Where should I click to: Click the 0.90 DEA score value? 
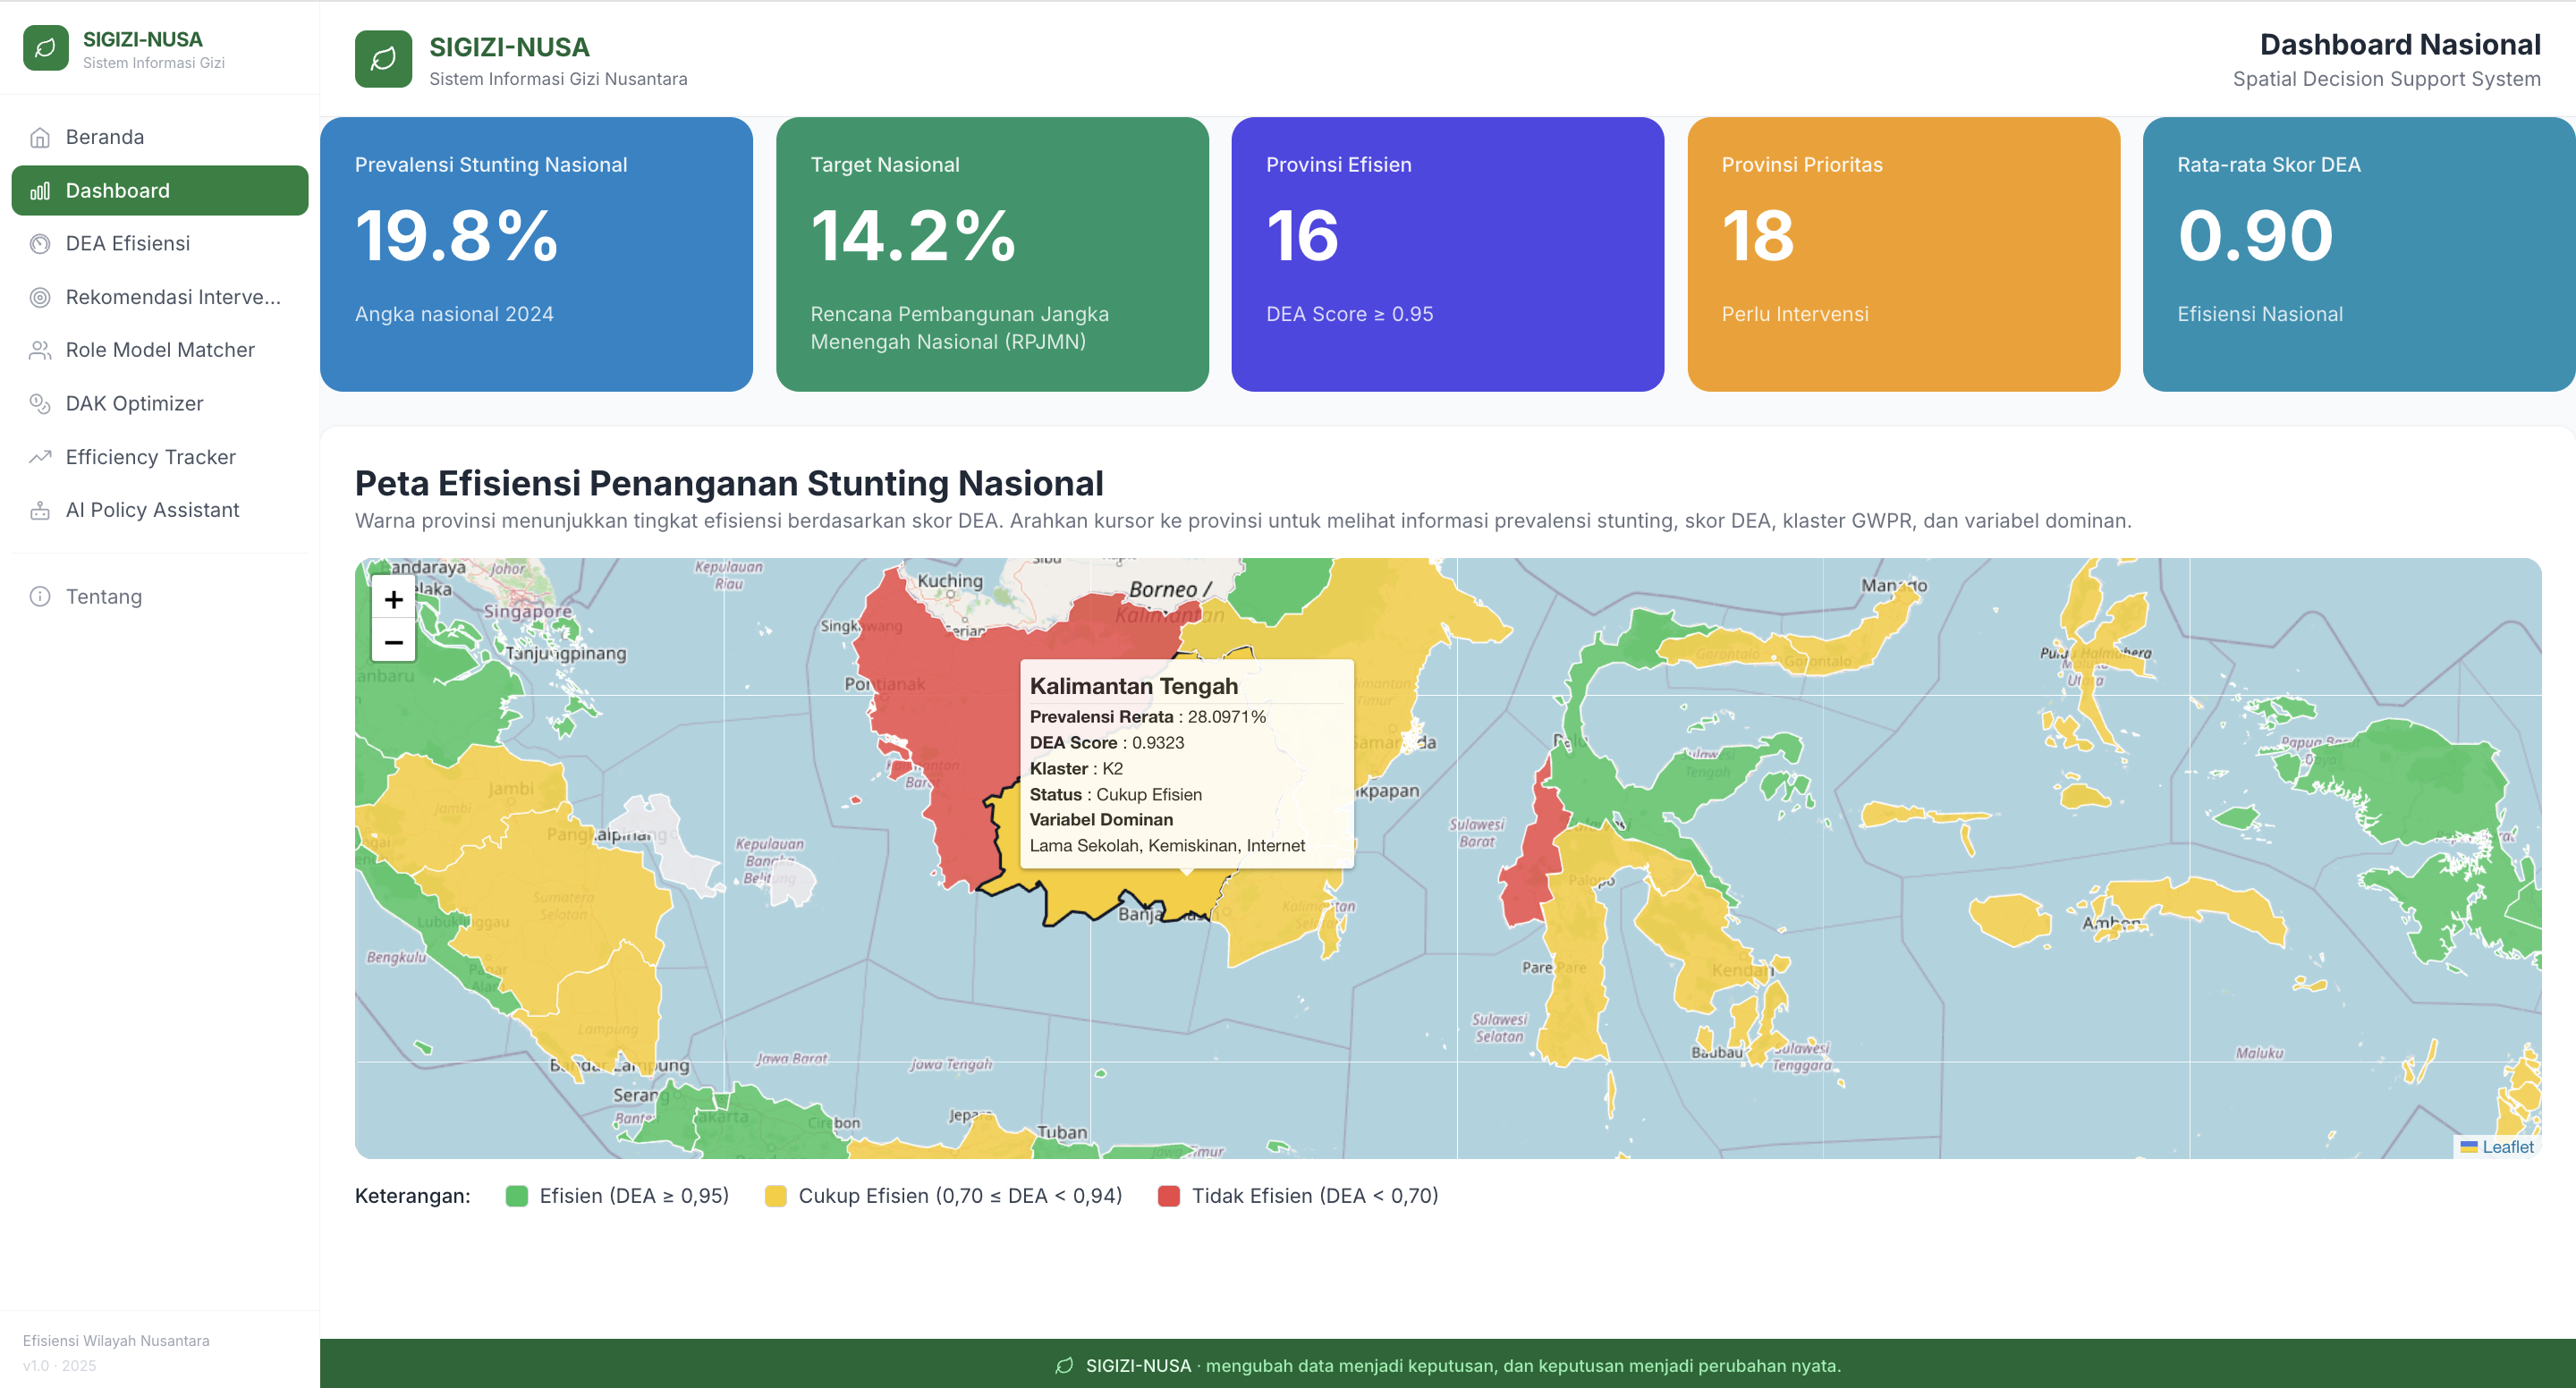pyautogui.click(x=2255, y=236)
